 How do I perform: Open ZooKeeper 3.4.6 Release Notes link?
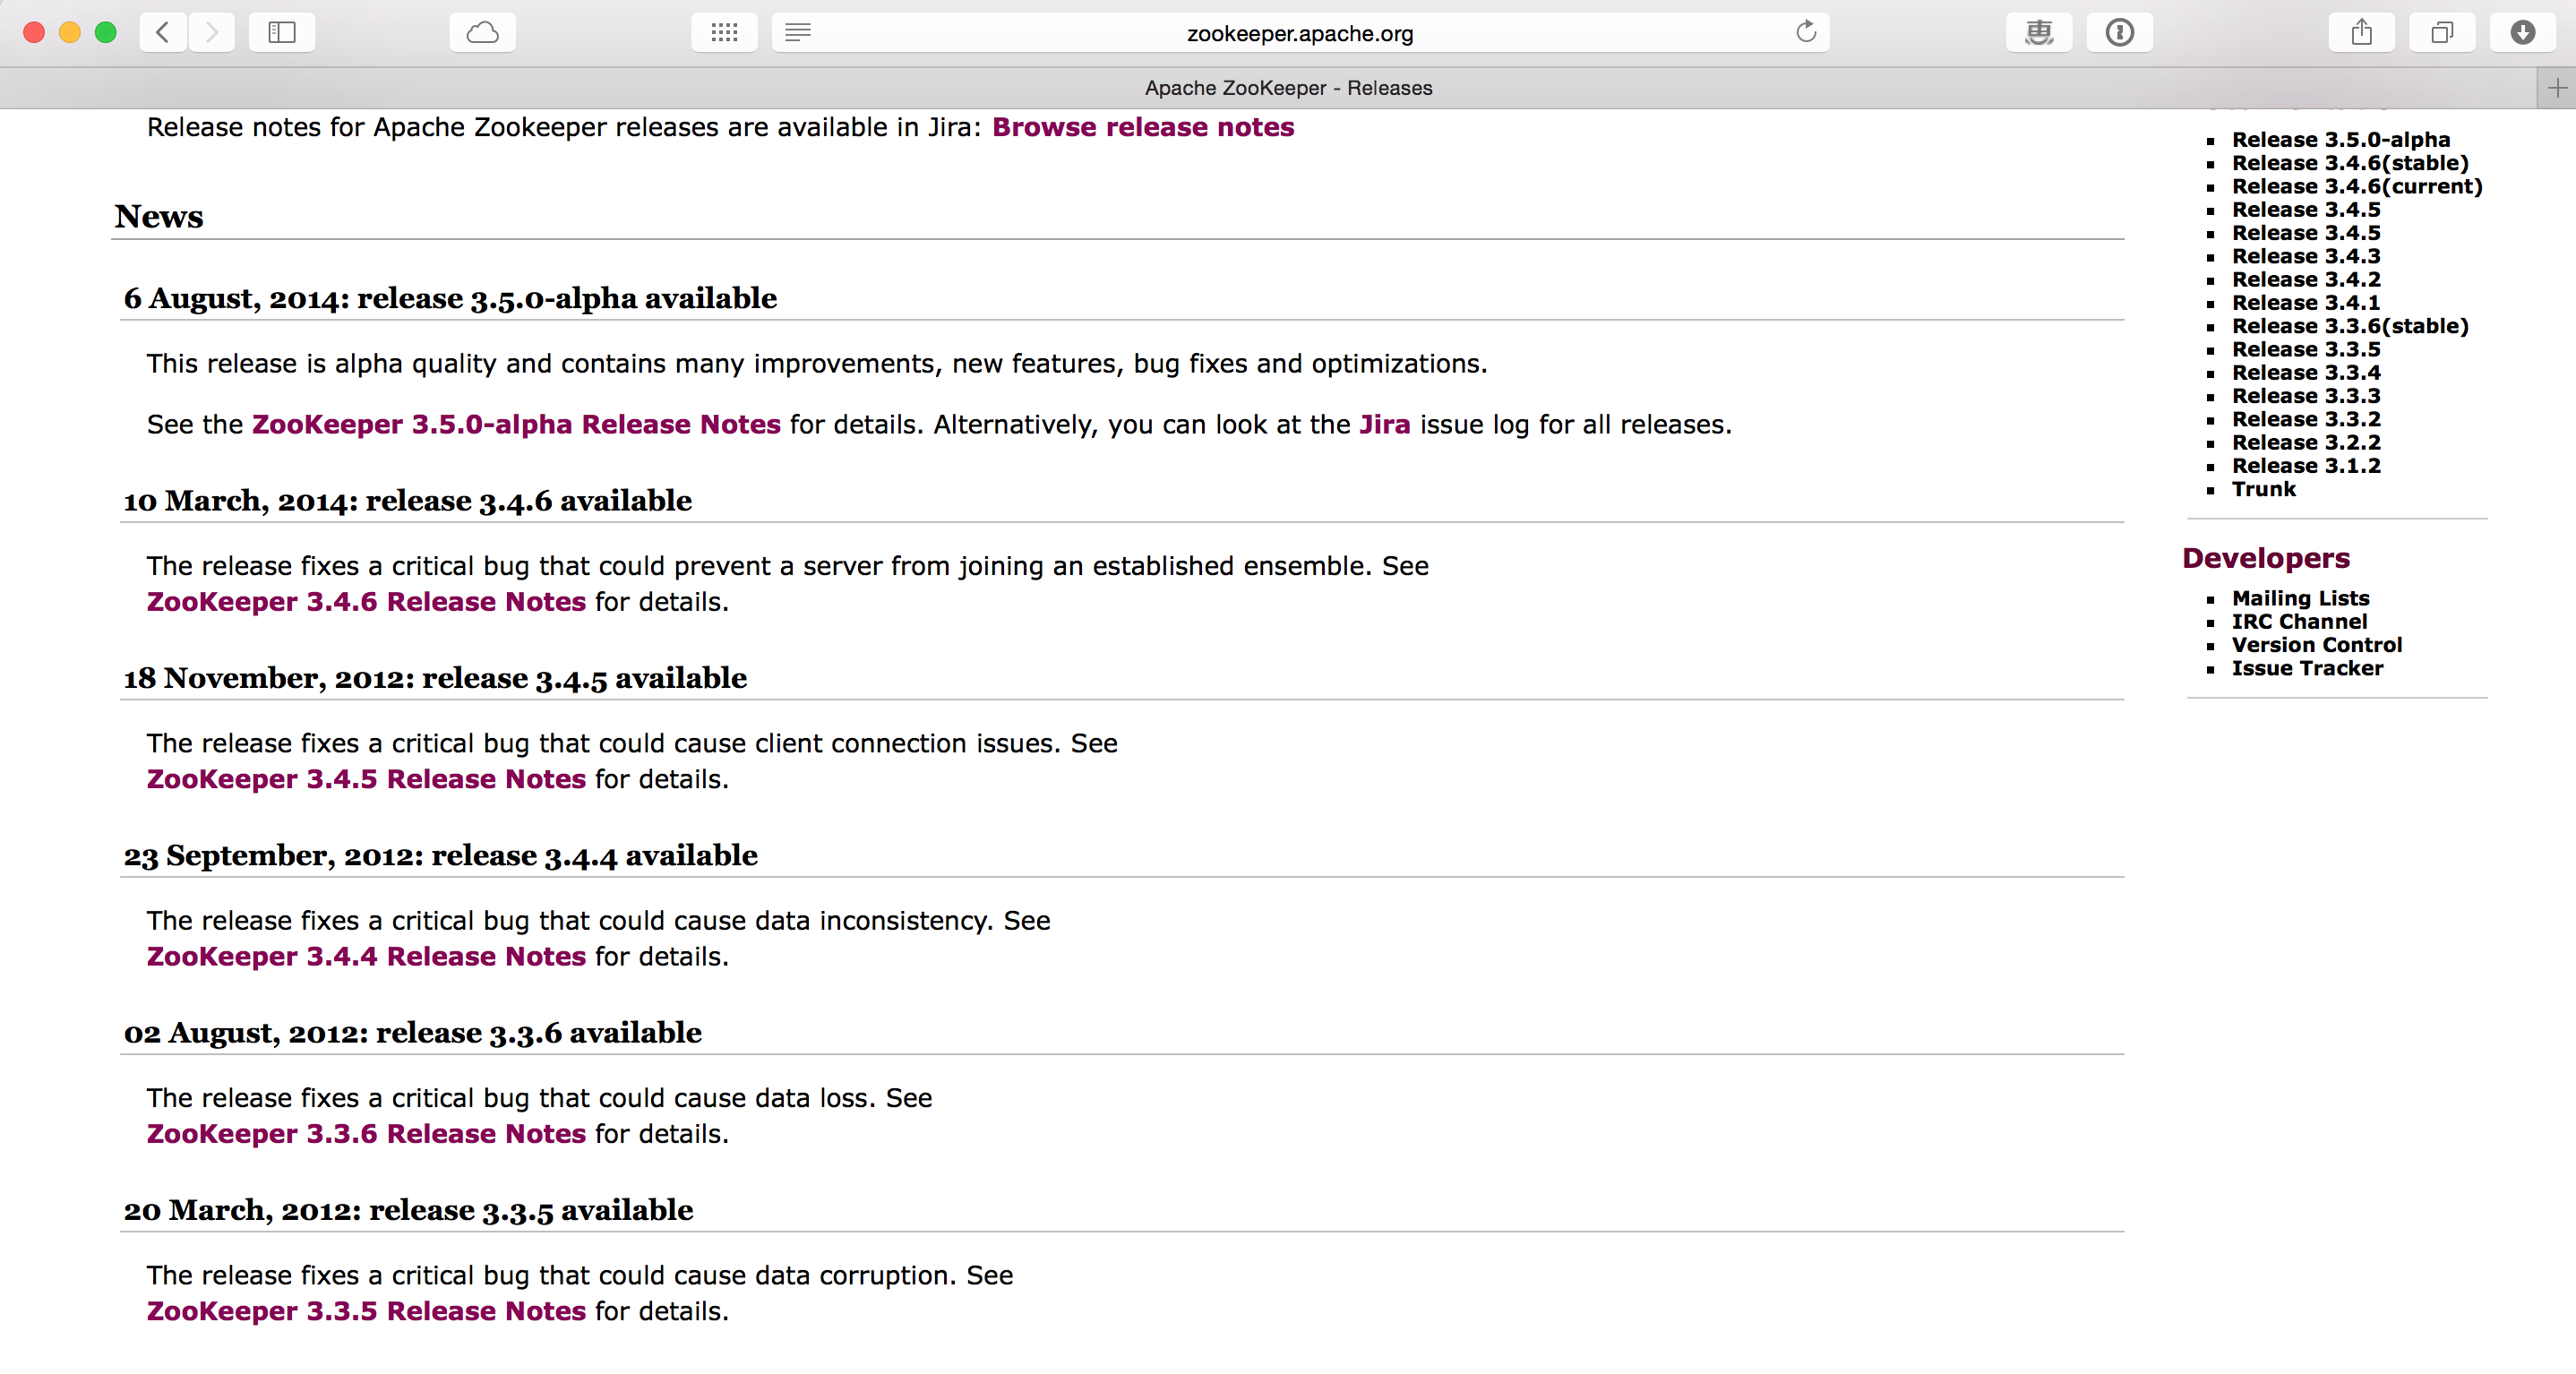366,602
